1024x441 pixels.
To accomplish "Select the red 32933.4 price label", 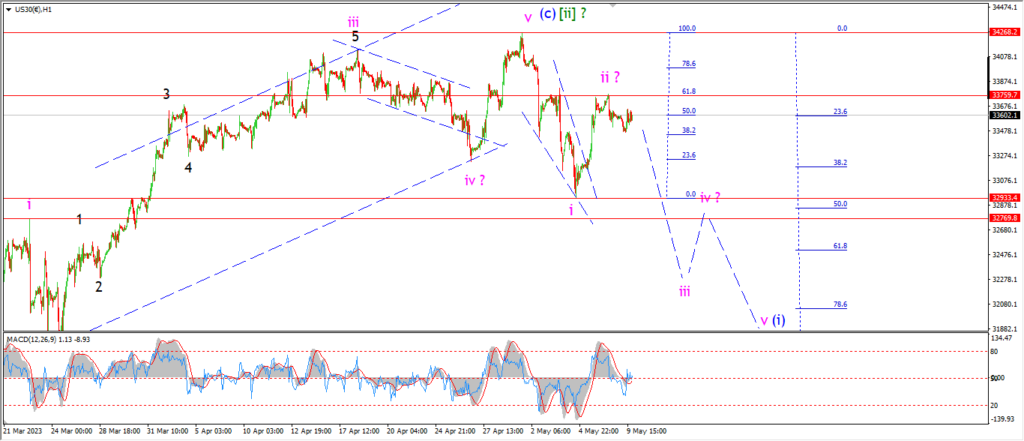I will point(1004,197).
